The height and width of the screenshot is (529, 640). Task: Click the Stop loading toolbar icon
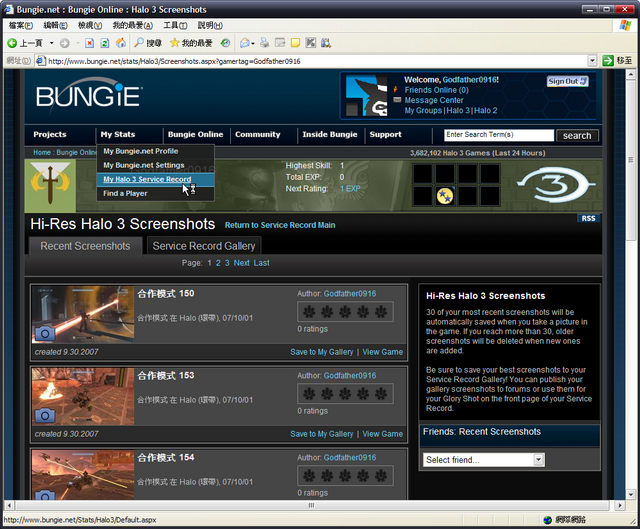click(x=89, y=43)
